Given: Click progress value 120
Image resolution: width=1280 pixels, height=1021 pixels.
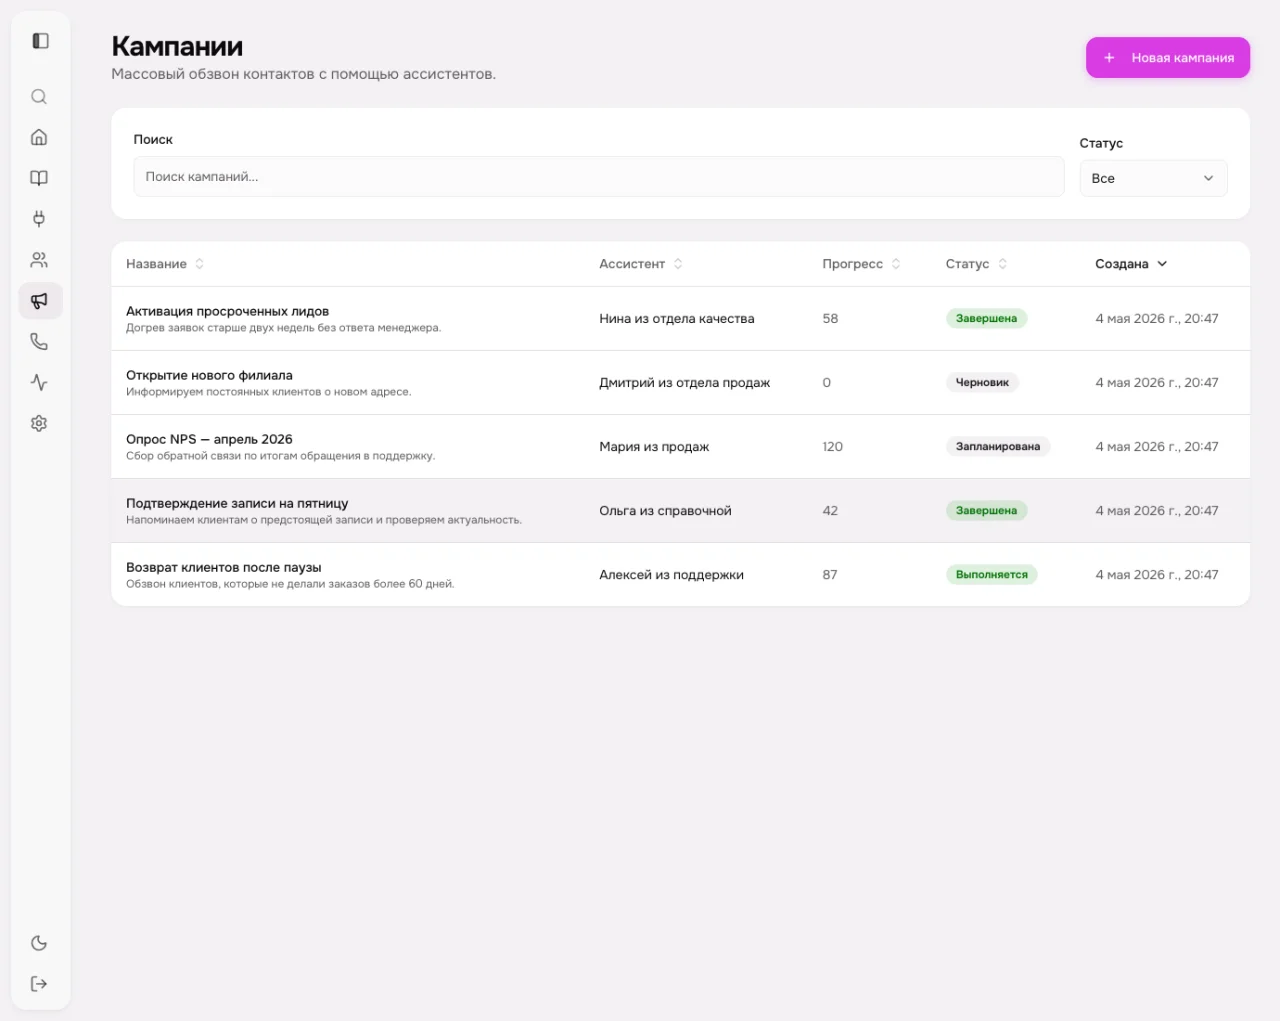Looking at the screenshot, I should 832,447.
